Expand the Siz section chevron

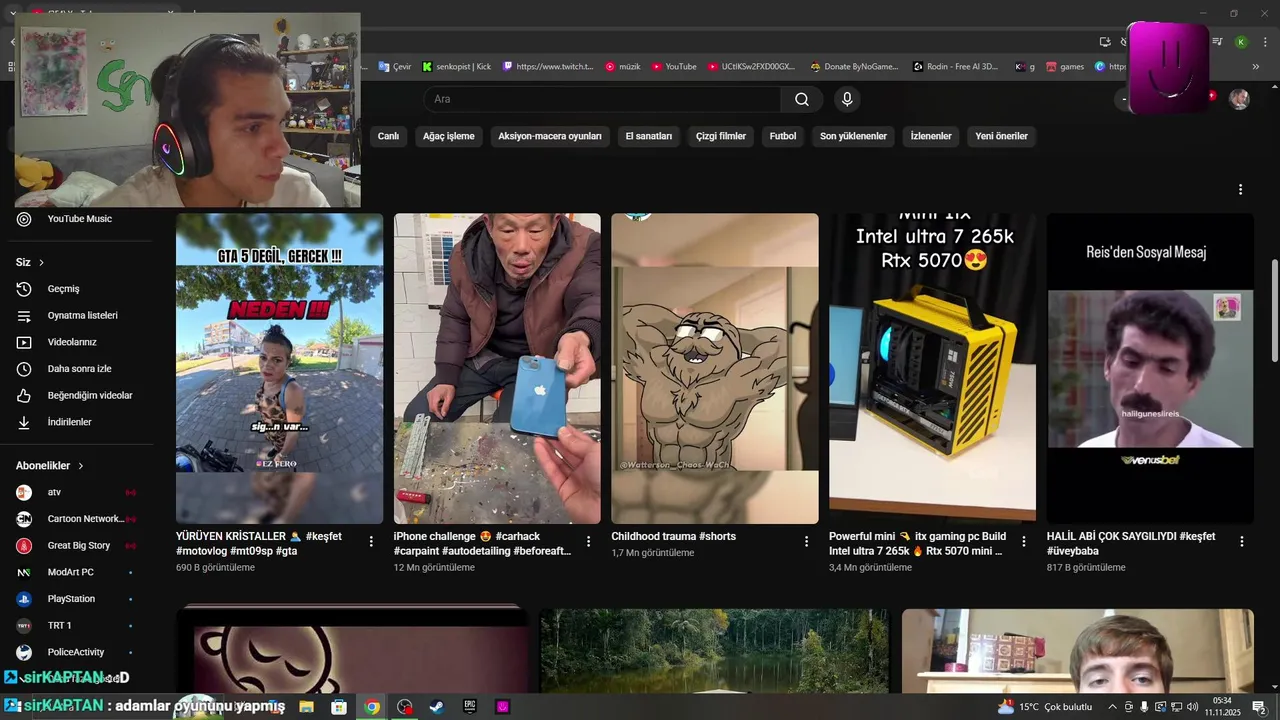point(41,262)
